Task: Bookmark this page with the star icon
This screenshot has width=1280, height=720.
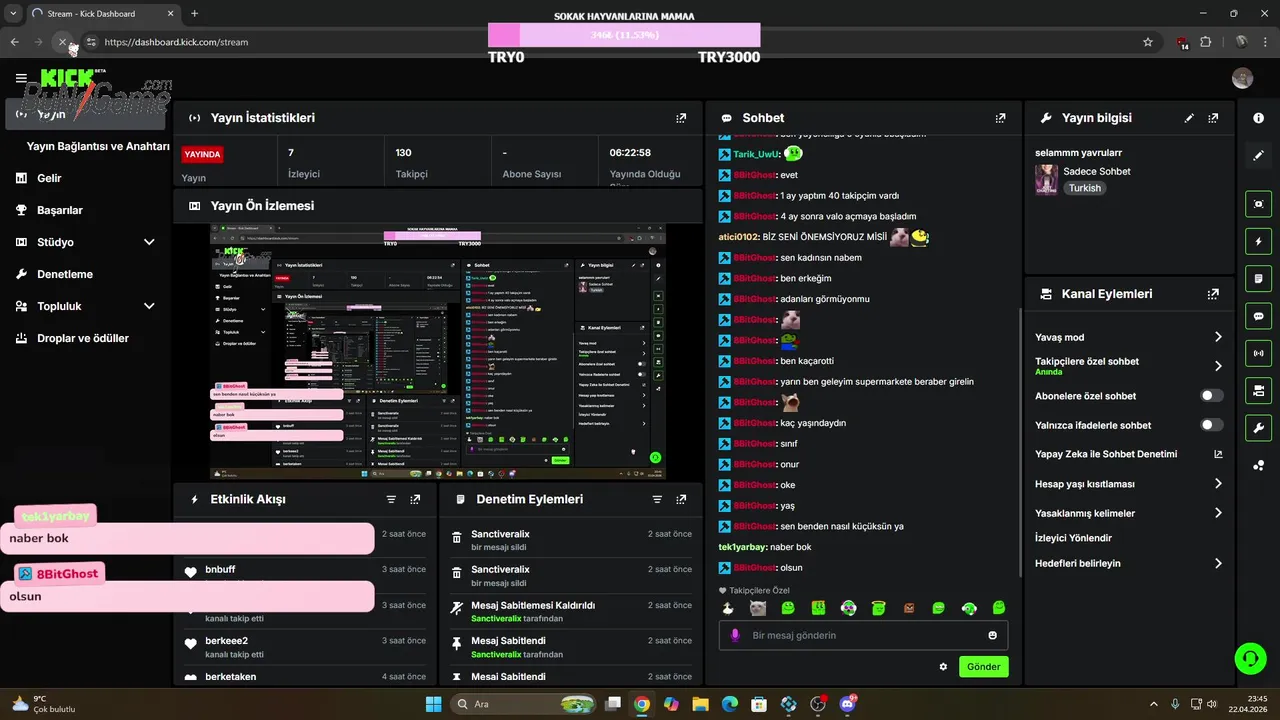Action: coord(1148,42)
